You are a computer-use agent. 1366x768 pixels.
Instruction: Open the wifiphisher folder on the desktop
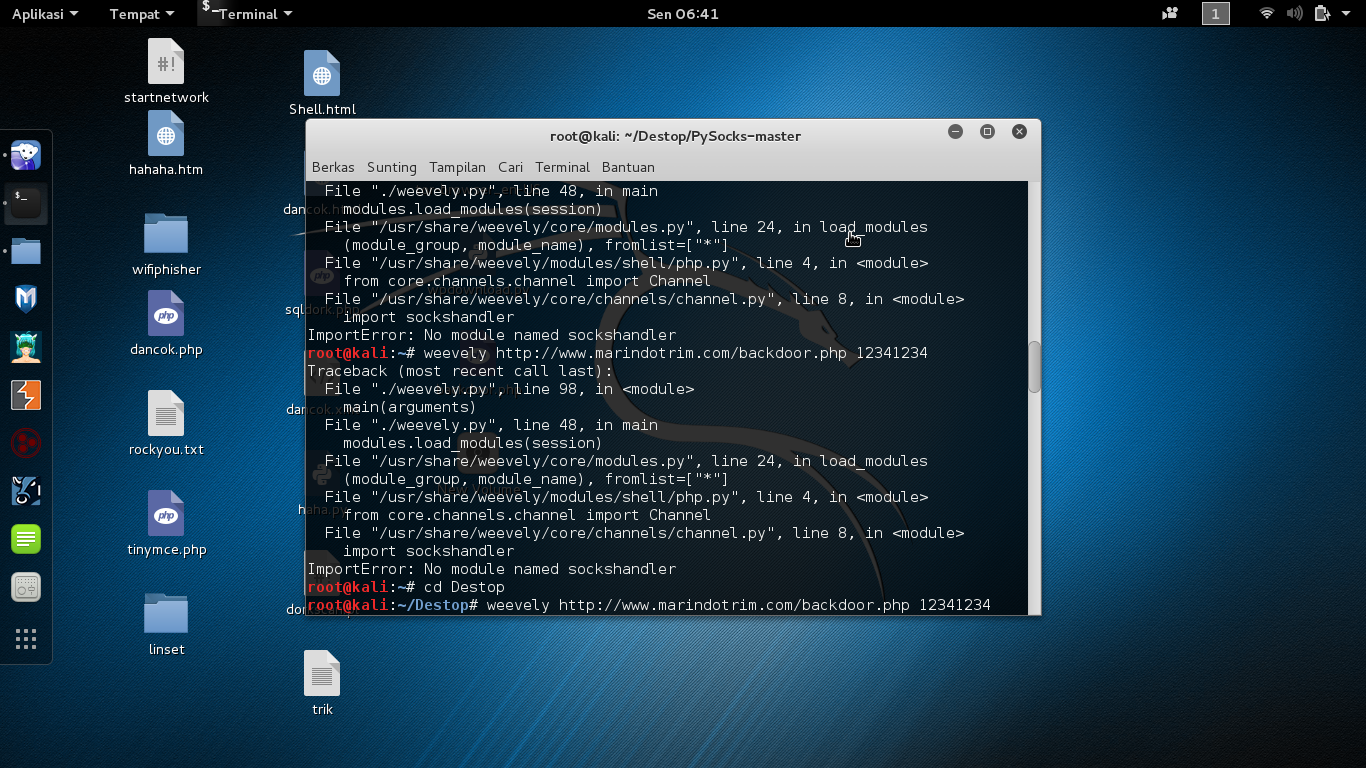click(x=165, y=232)
